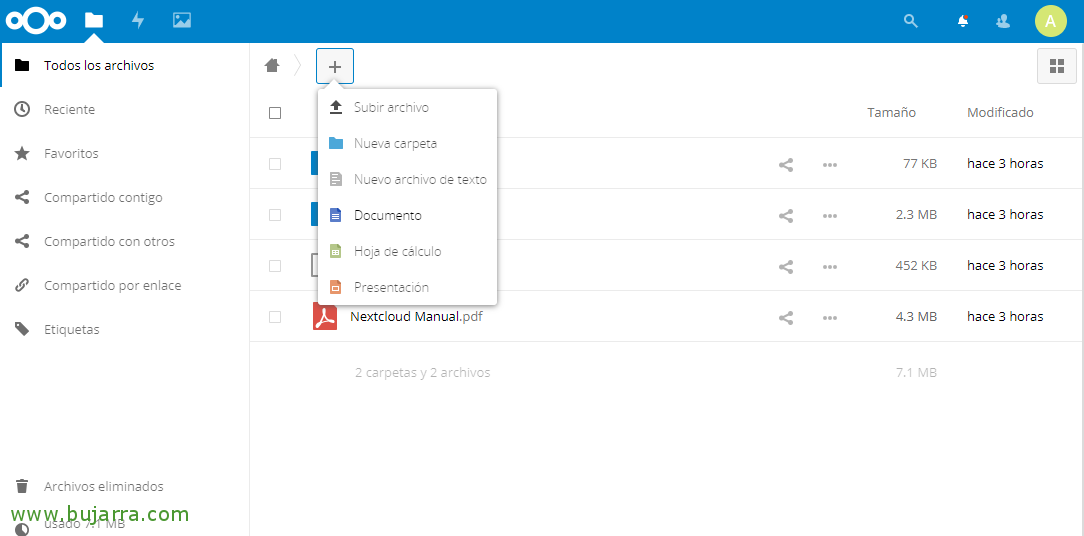Open the Gallery app icon

click(182, 20)
